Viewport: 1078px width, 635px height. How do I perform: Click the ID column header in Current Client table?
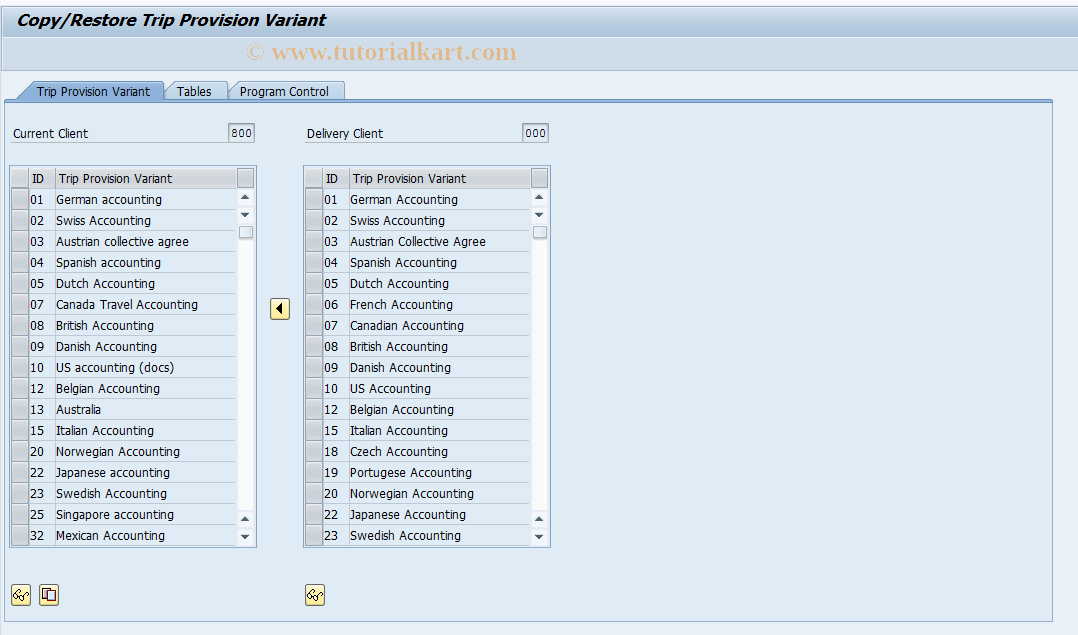(41, 179)
